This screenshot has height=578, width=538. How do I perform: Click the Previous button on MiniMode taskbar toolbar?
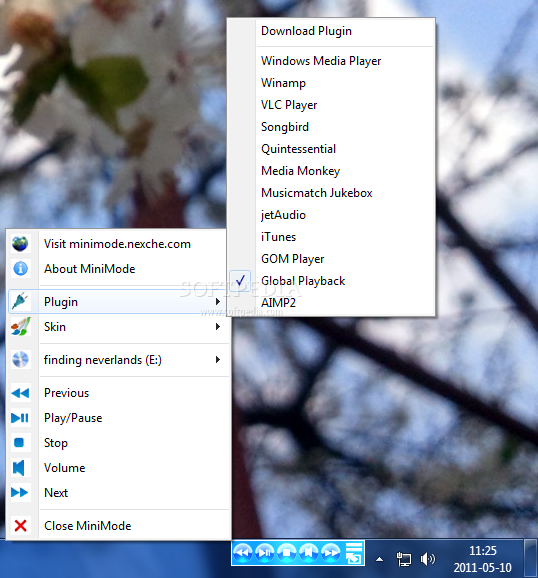(x=243, y=553)
